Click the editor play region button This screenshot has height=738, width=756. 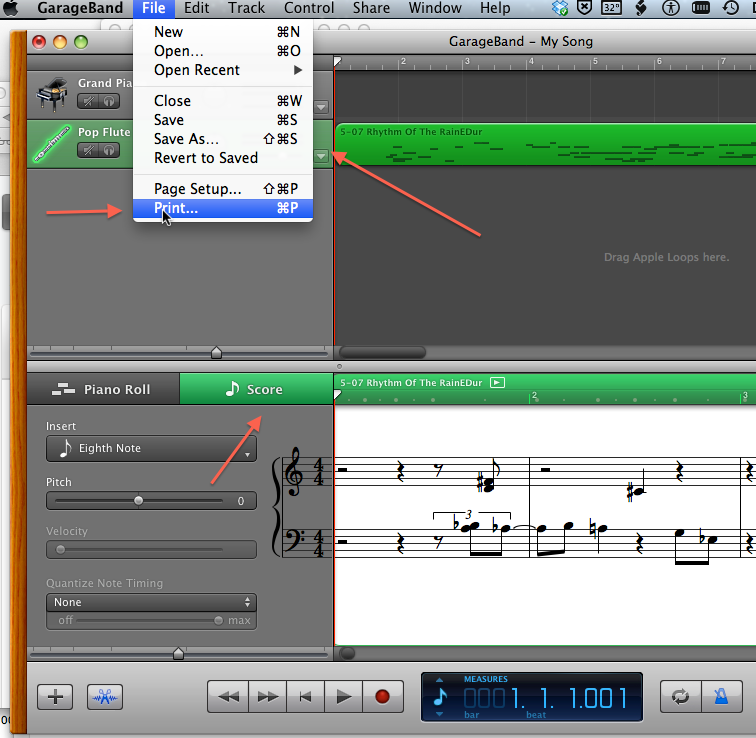(497, 382)
